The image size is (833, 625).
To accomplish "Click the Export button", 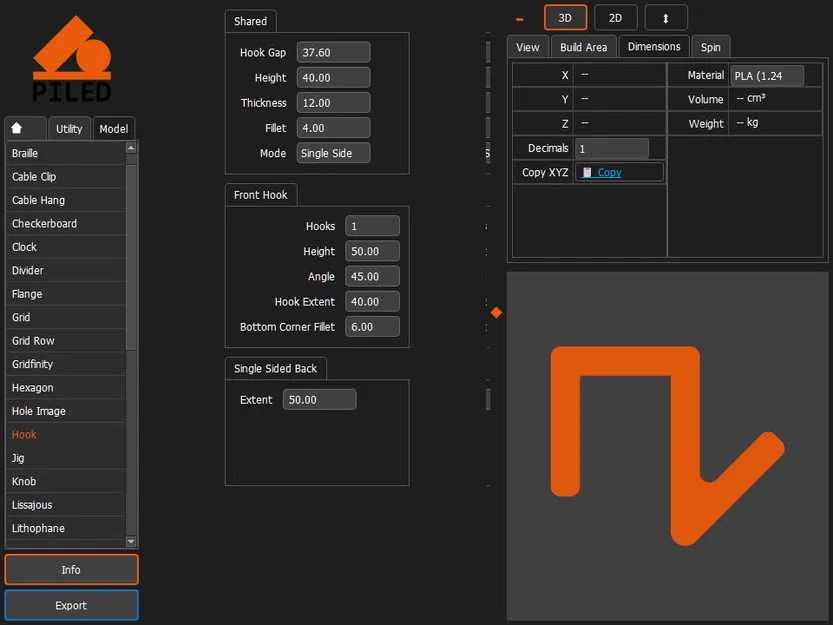I will pyautogui.click(x=71, y=605).
